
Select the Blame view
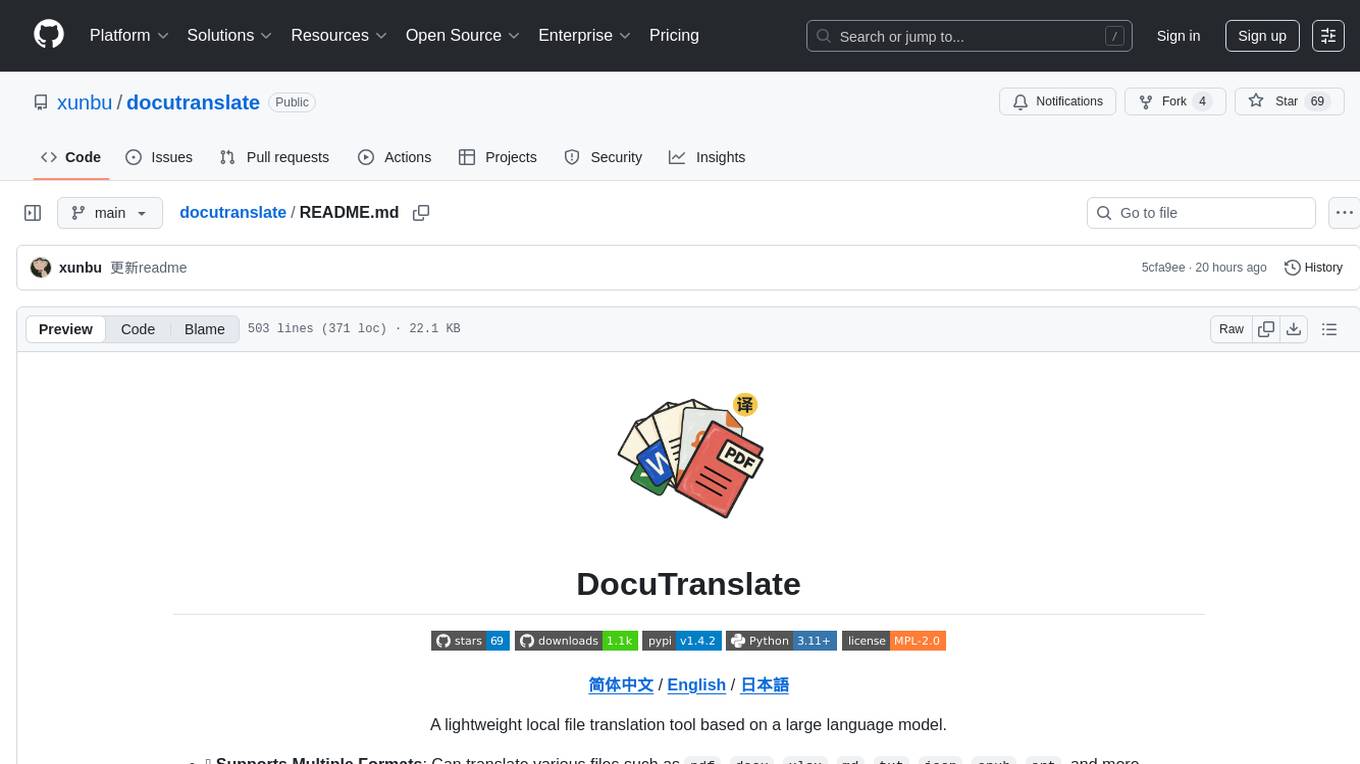(204, 329)
